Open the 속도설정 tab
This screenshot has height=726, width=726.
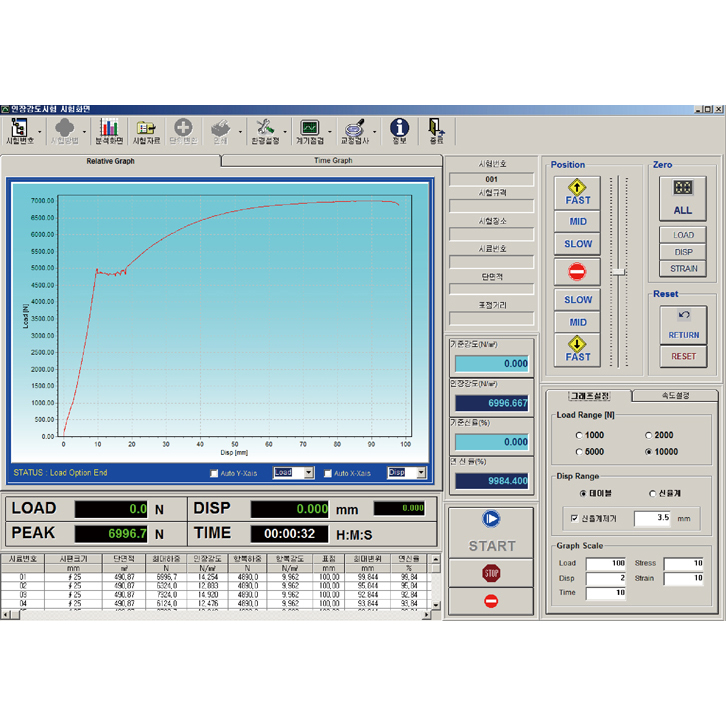coord(675,395)
